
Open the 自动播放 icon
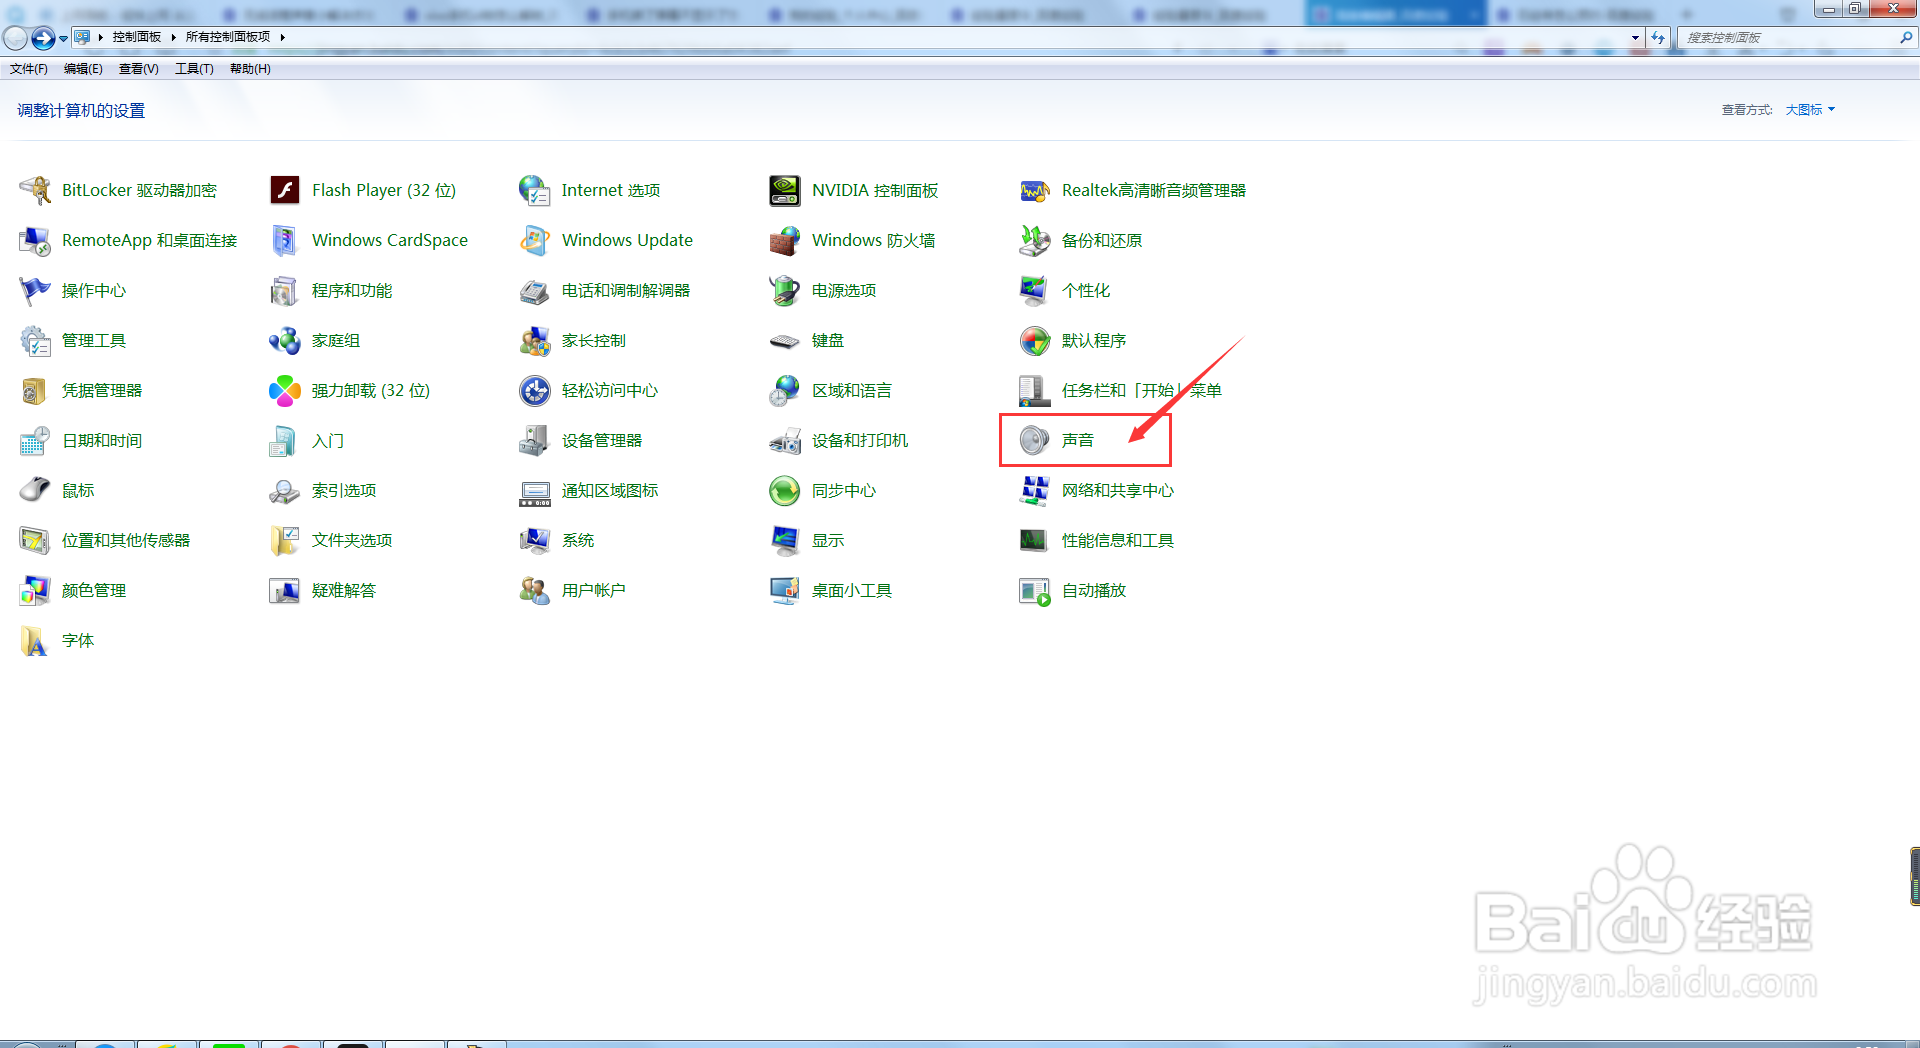coord(1035,590)
